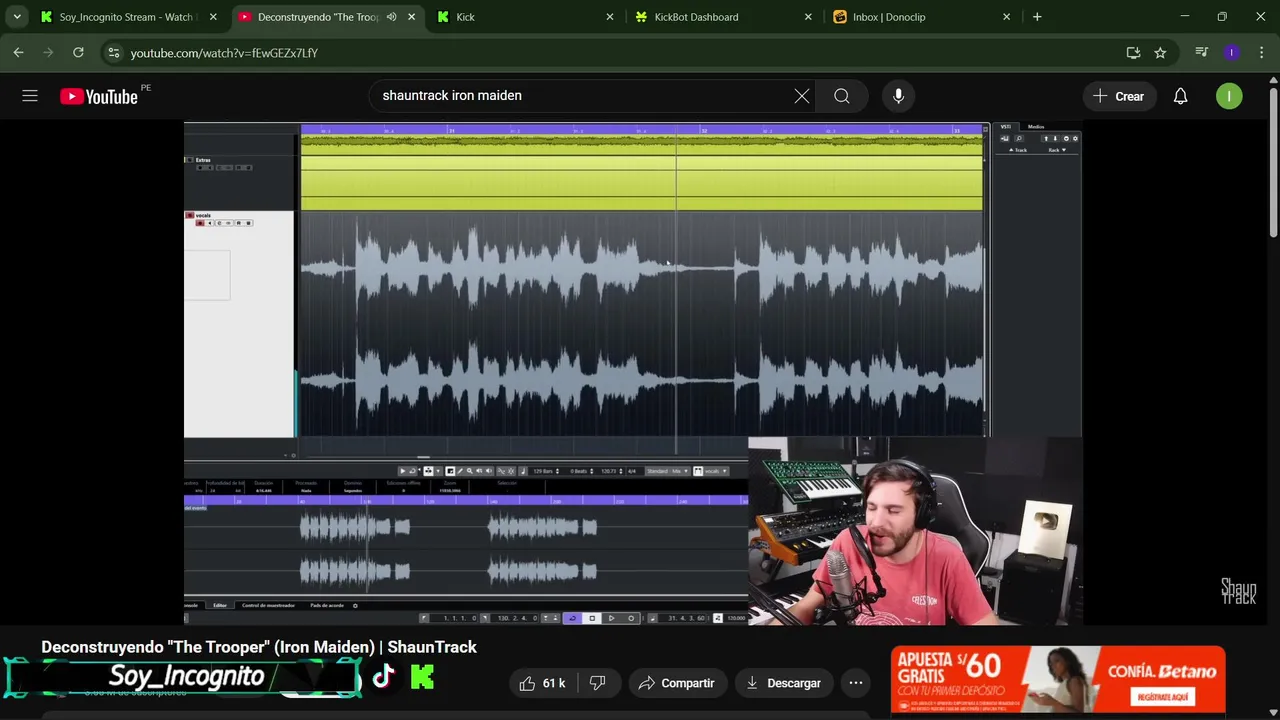Image resolution: width=1280 pixels, height=720 pixels.
Task: Click the Play button in the DAW transport
Action: pyautogui.click(x=611, y=618)
